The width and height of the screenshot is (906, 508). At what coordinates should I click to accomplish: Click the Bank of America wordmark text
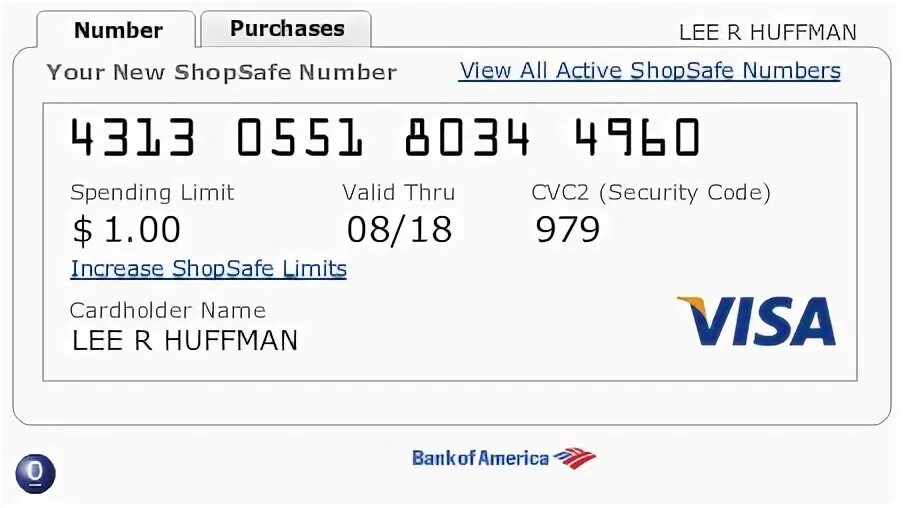tap(480, 458)
